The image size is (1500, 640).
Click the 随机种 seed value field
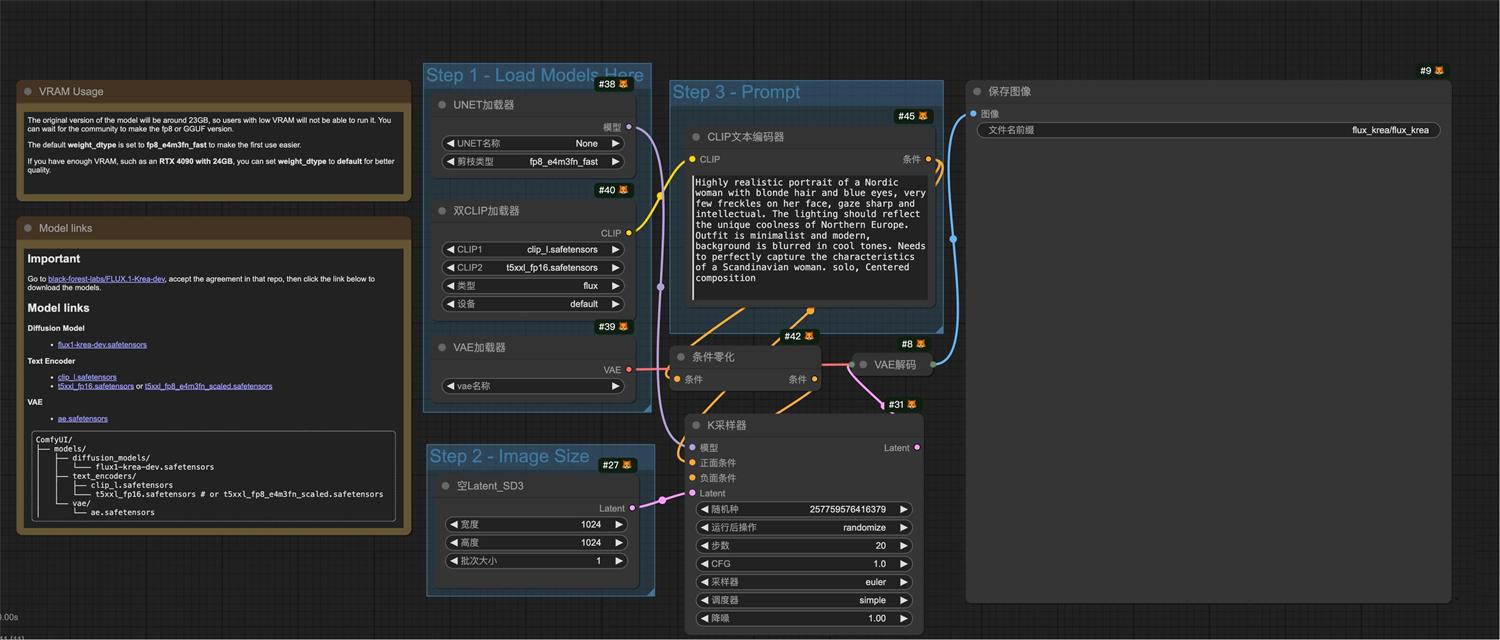pos(804,509)
